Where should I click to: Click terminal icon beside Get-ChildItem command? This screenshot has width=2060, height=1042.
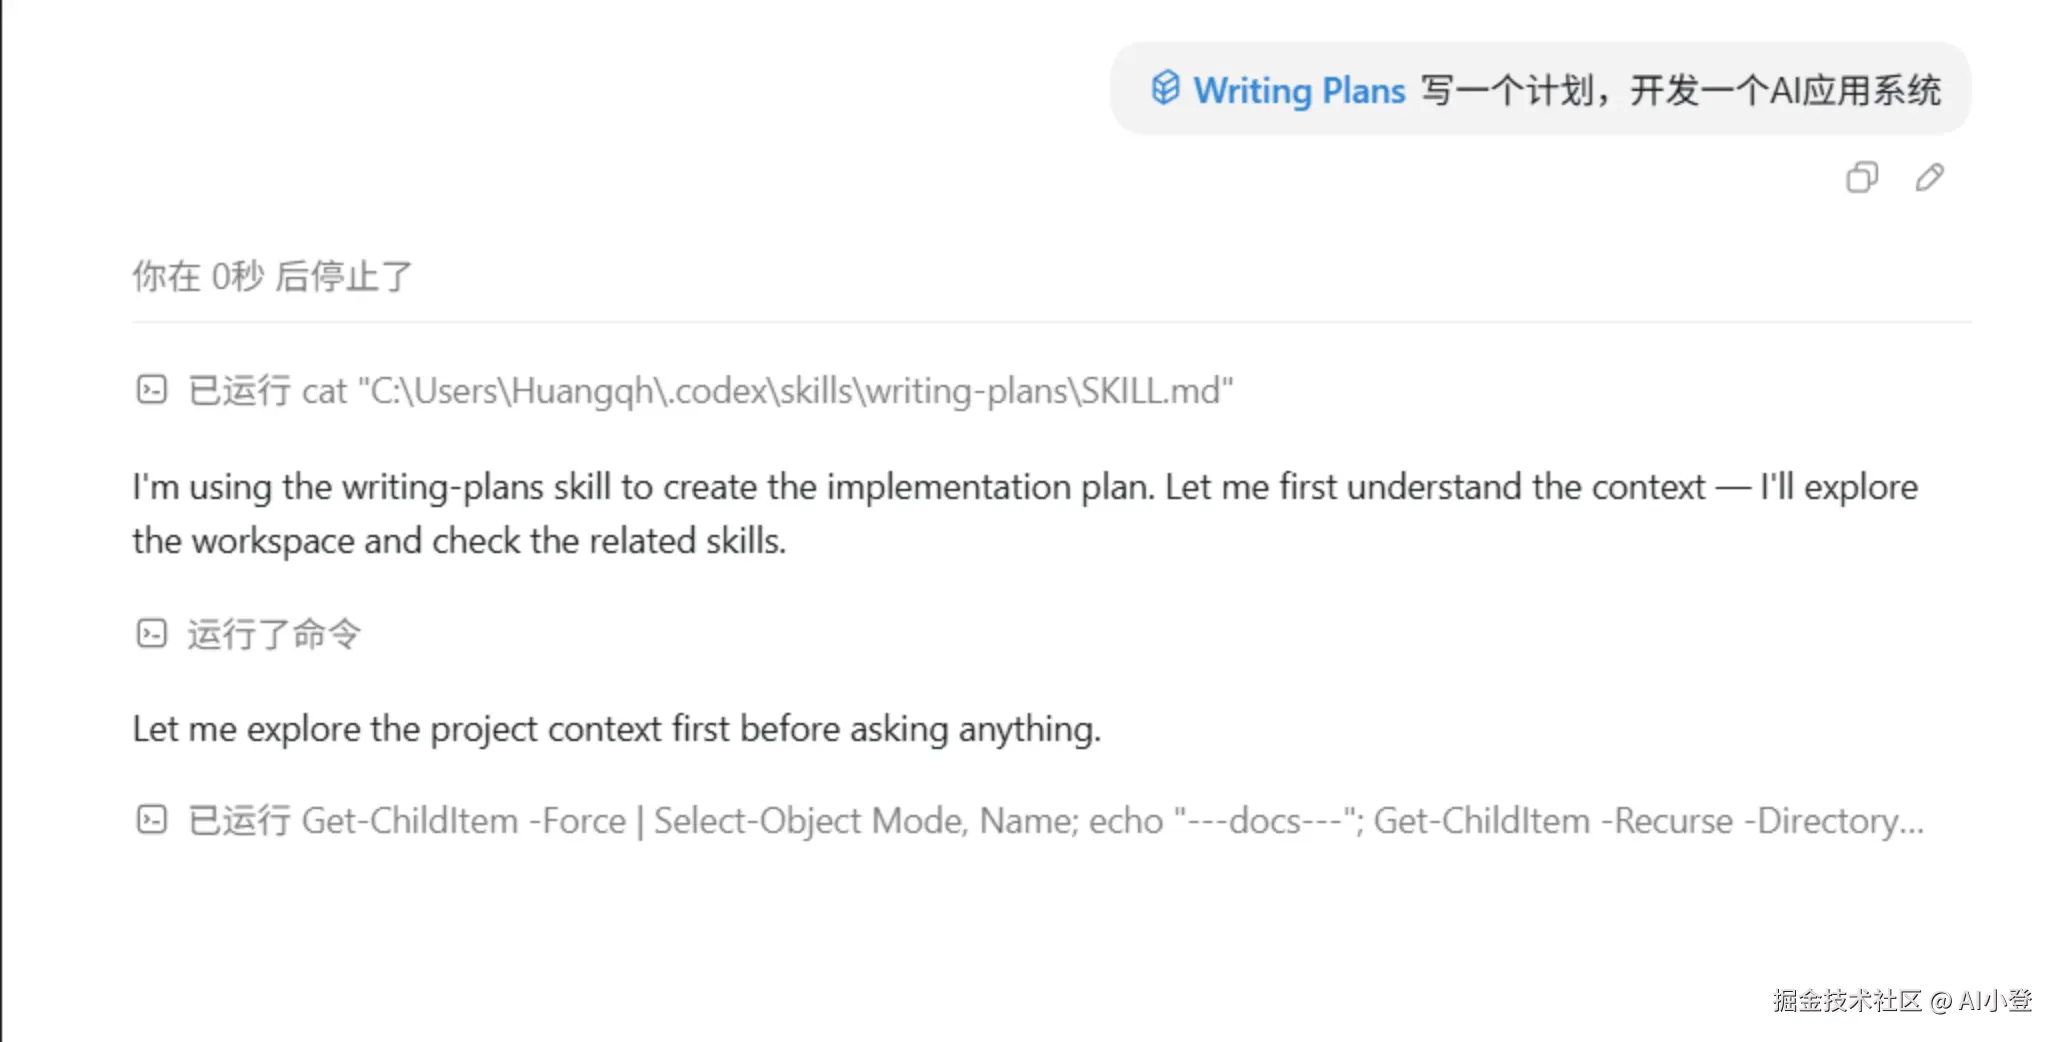pos(151,820)
